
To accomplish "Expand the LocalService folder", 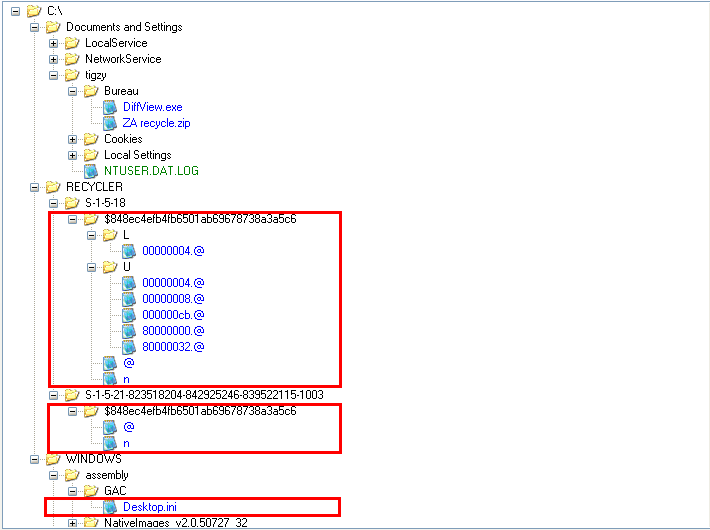I will click(x=54, y=43).
